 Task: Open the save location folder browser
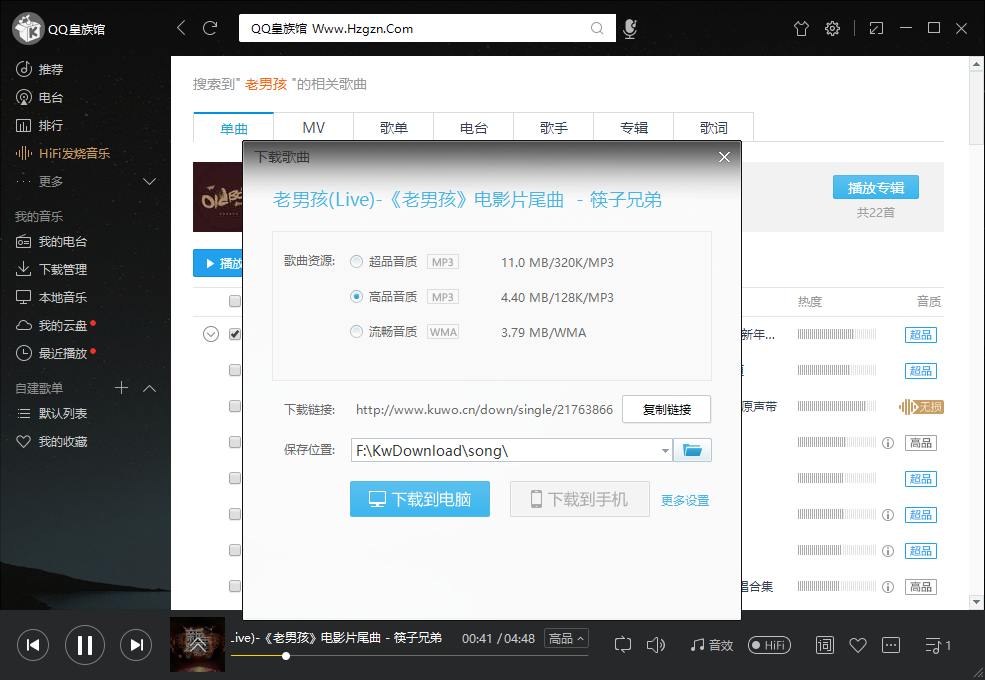tap(692, 451)
